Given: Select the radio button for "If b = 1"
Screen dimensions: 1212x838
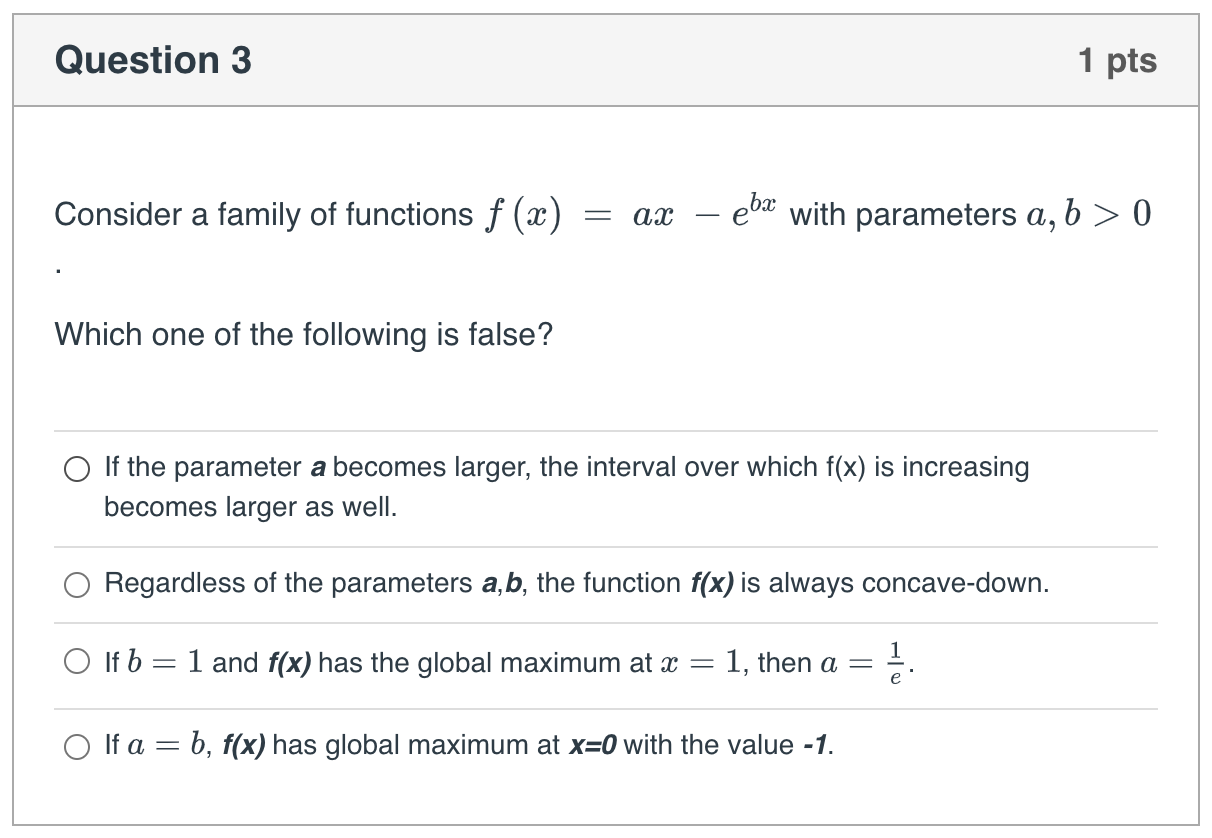Looking at the screenshot, I should [x=77, y=663].
